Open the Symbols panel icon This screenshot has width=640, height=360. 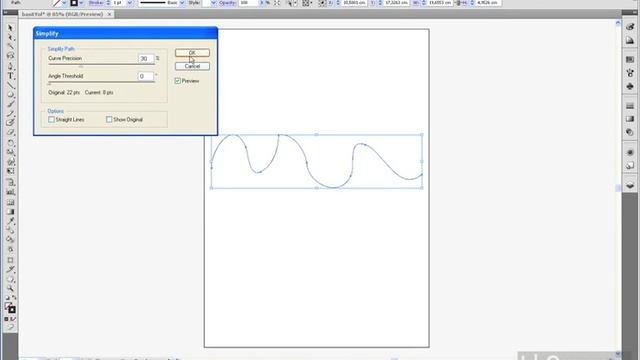click(630, 87)
